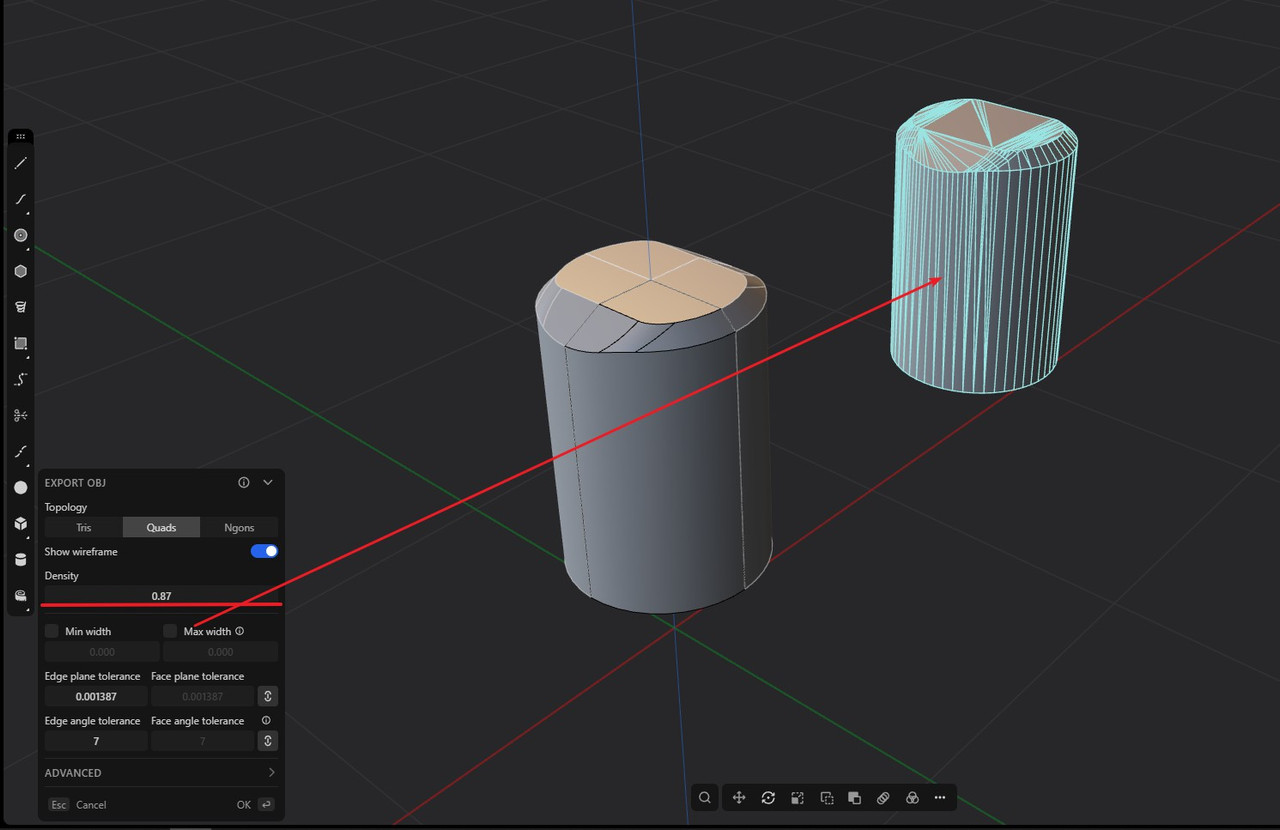Turn off Show wireframe switch
The height and width of the screenshot is (830, 1280).
tap(264, 551)
